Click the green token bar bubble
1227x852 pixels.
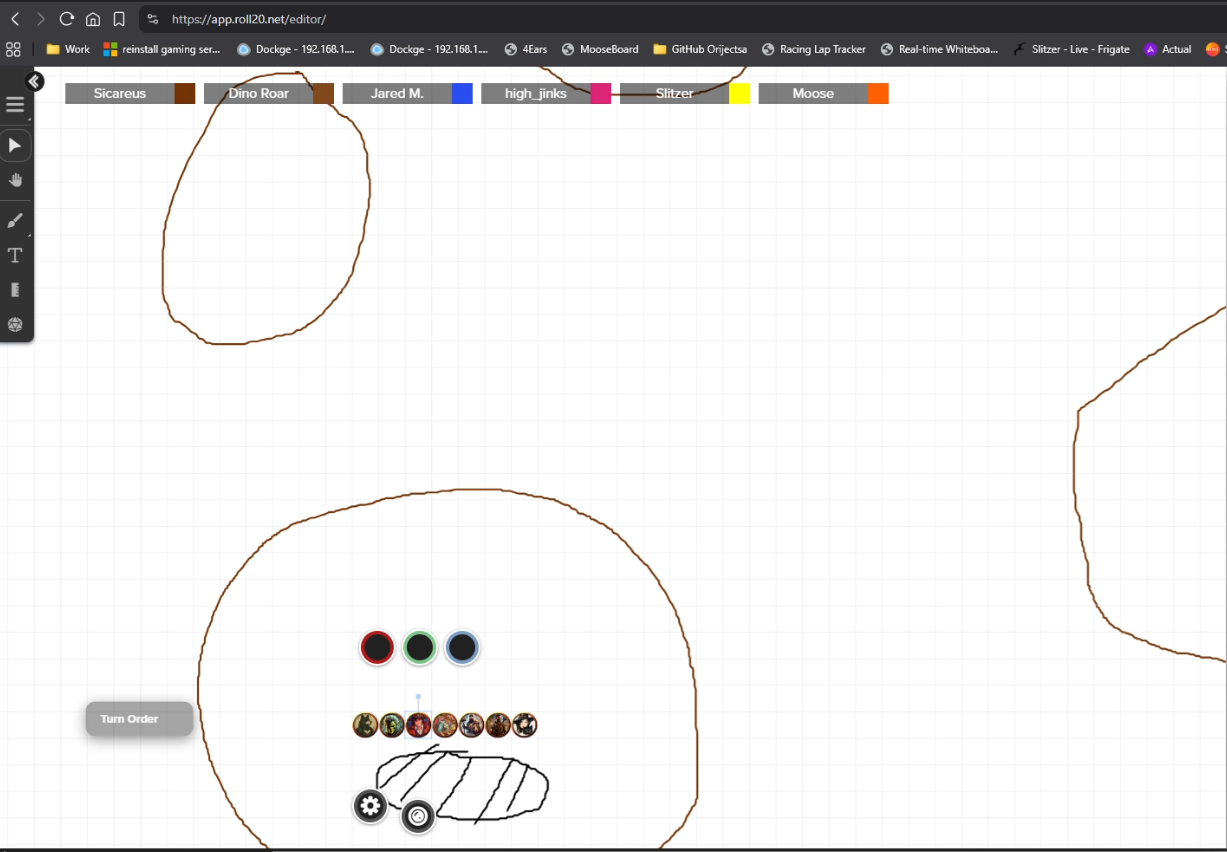pos(420,648)
